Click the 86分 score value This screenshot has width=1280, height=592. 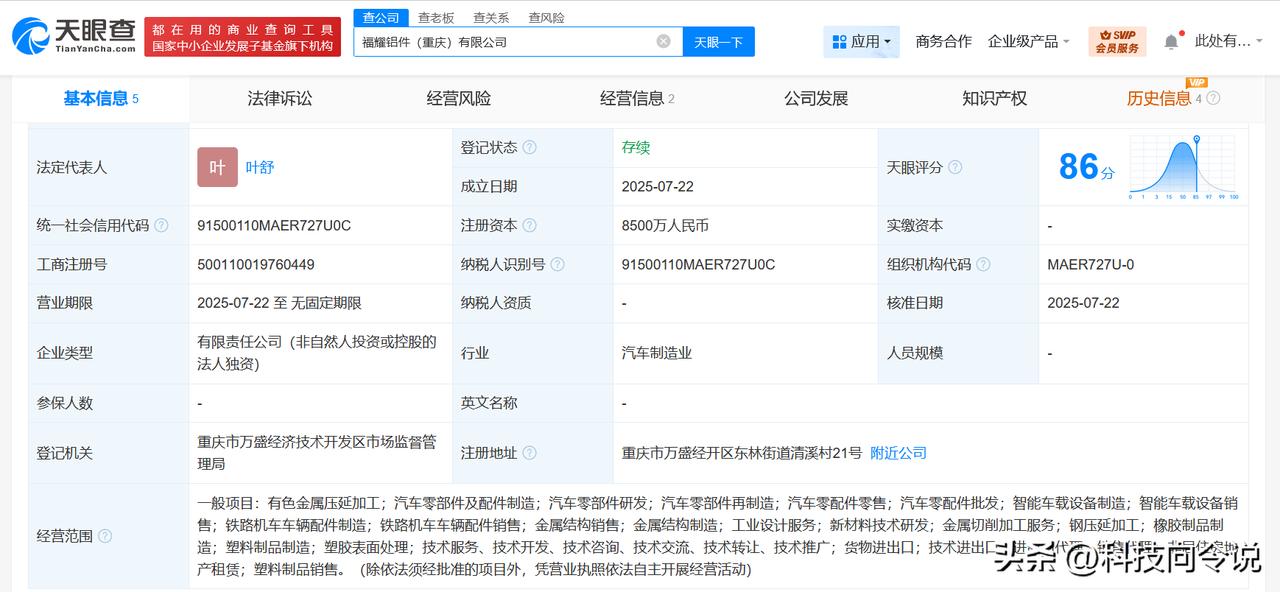(1086, 166)
